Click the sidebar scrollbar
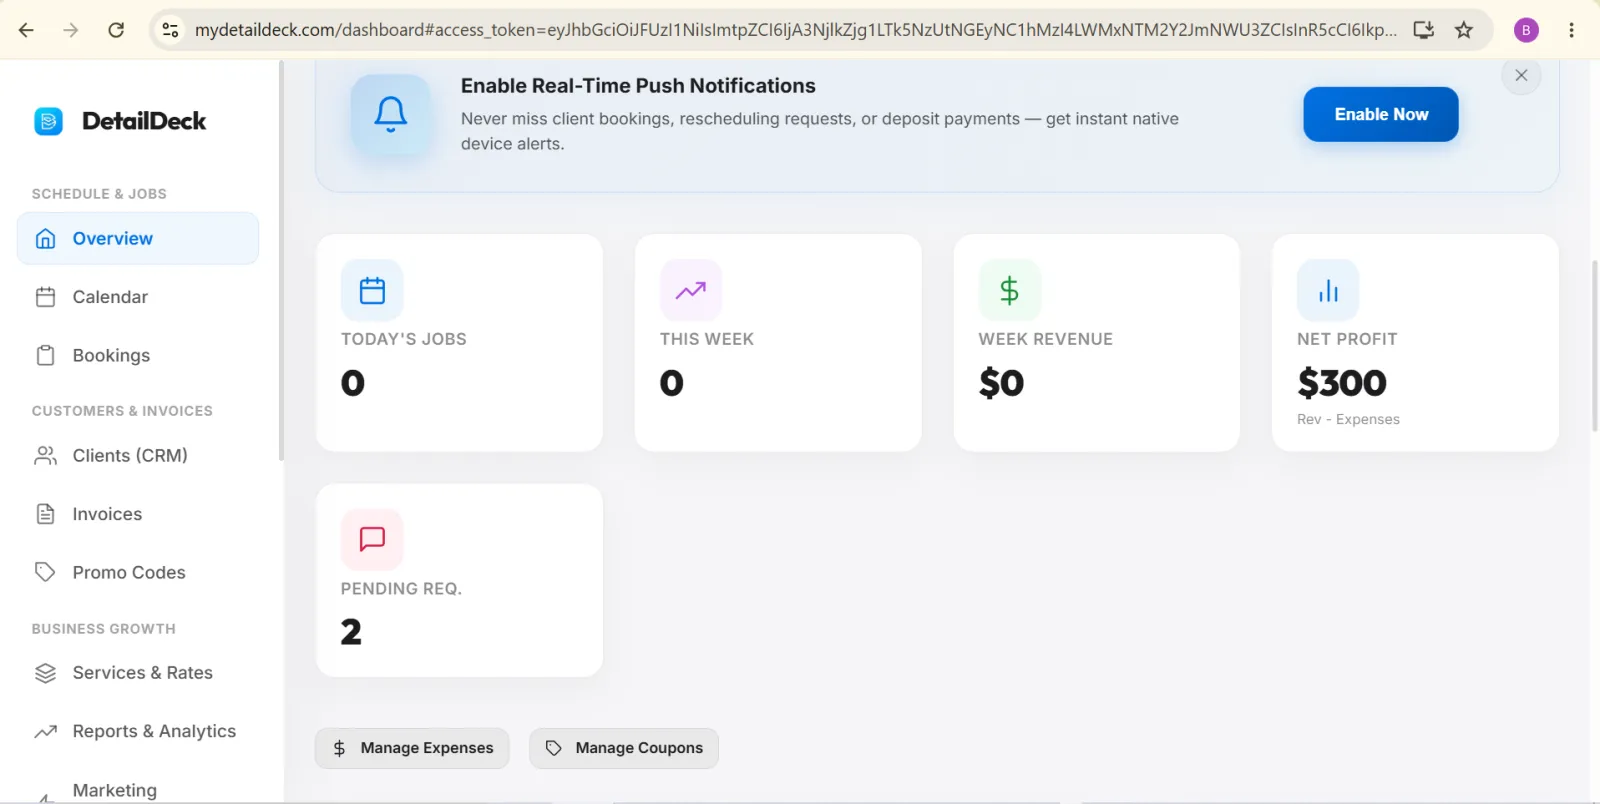Viewport: 1600px width, 804px height. pyautogui.click(x=281, y=260)
